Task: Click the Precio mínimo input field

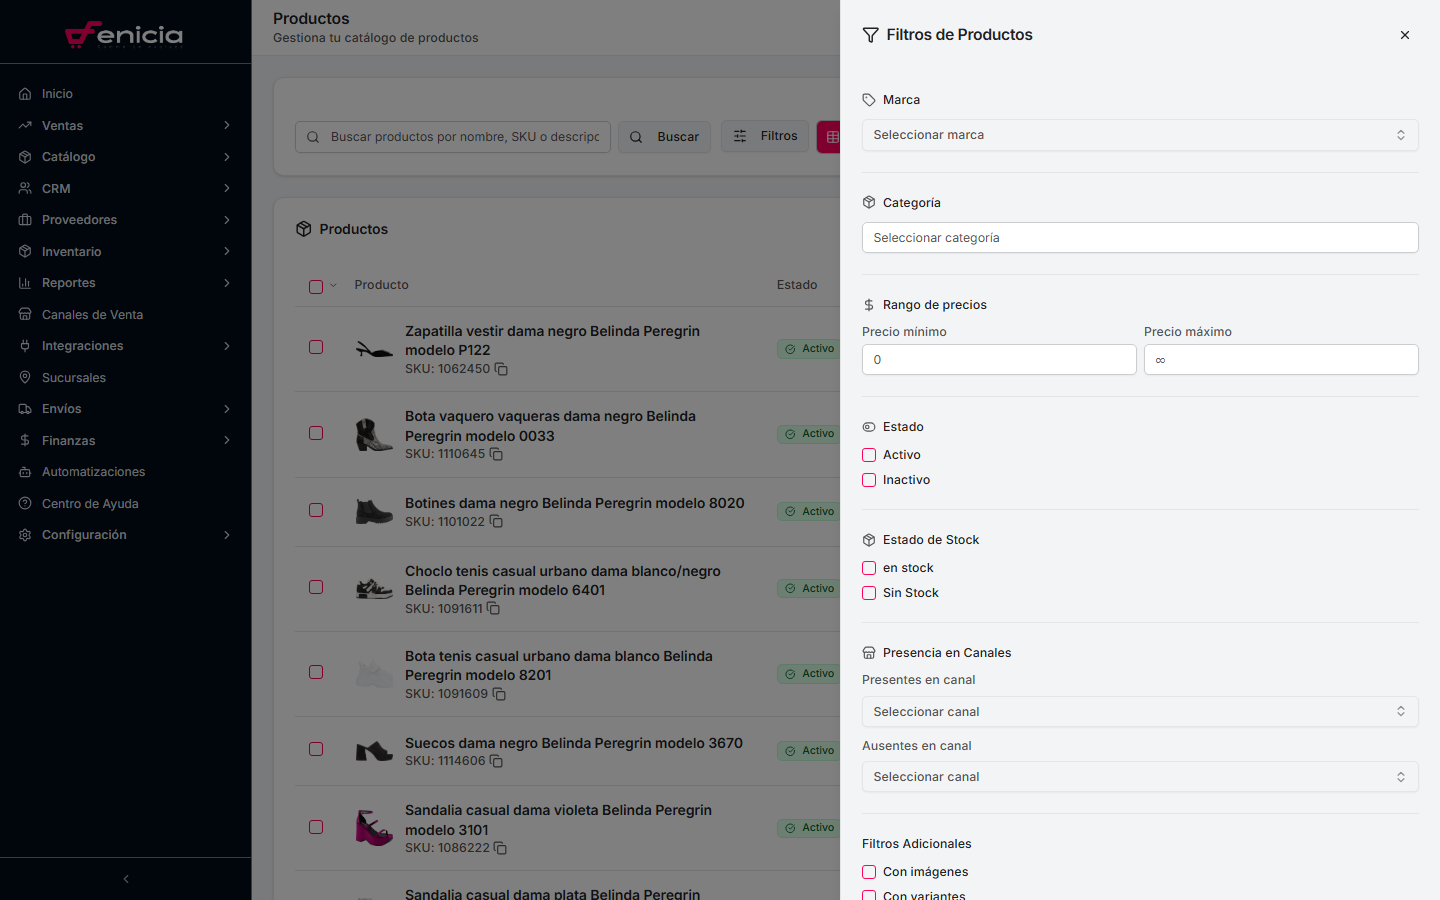Action: (998, 360)
